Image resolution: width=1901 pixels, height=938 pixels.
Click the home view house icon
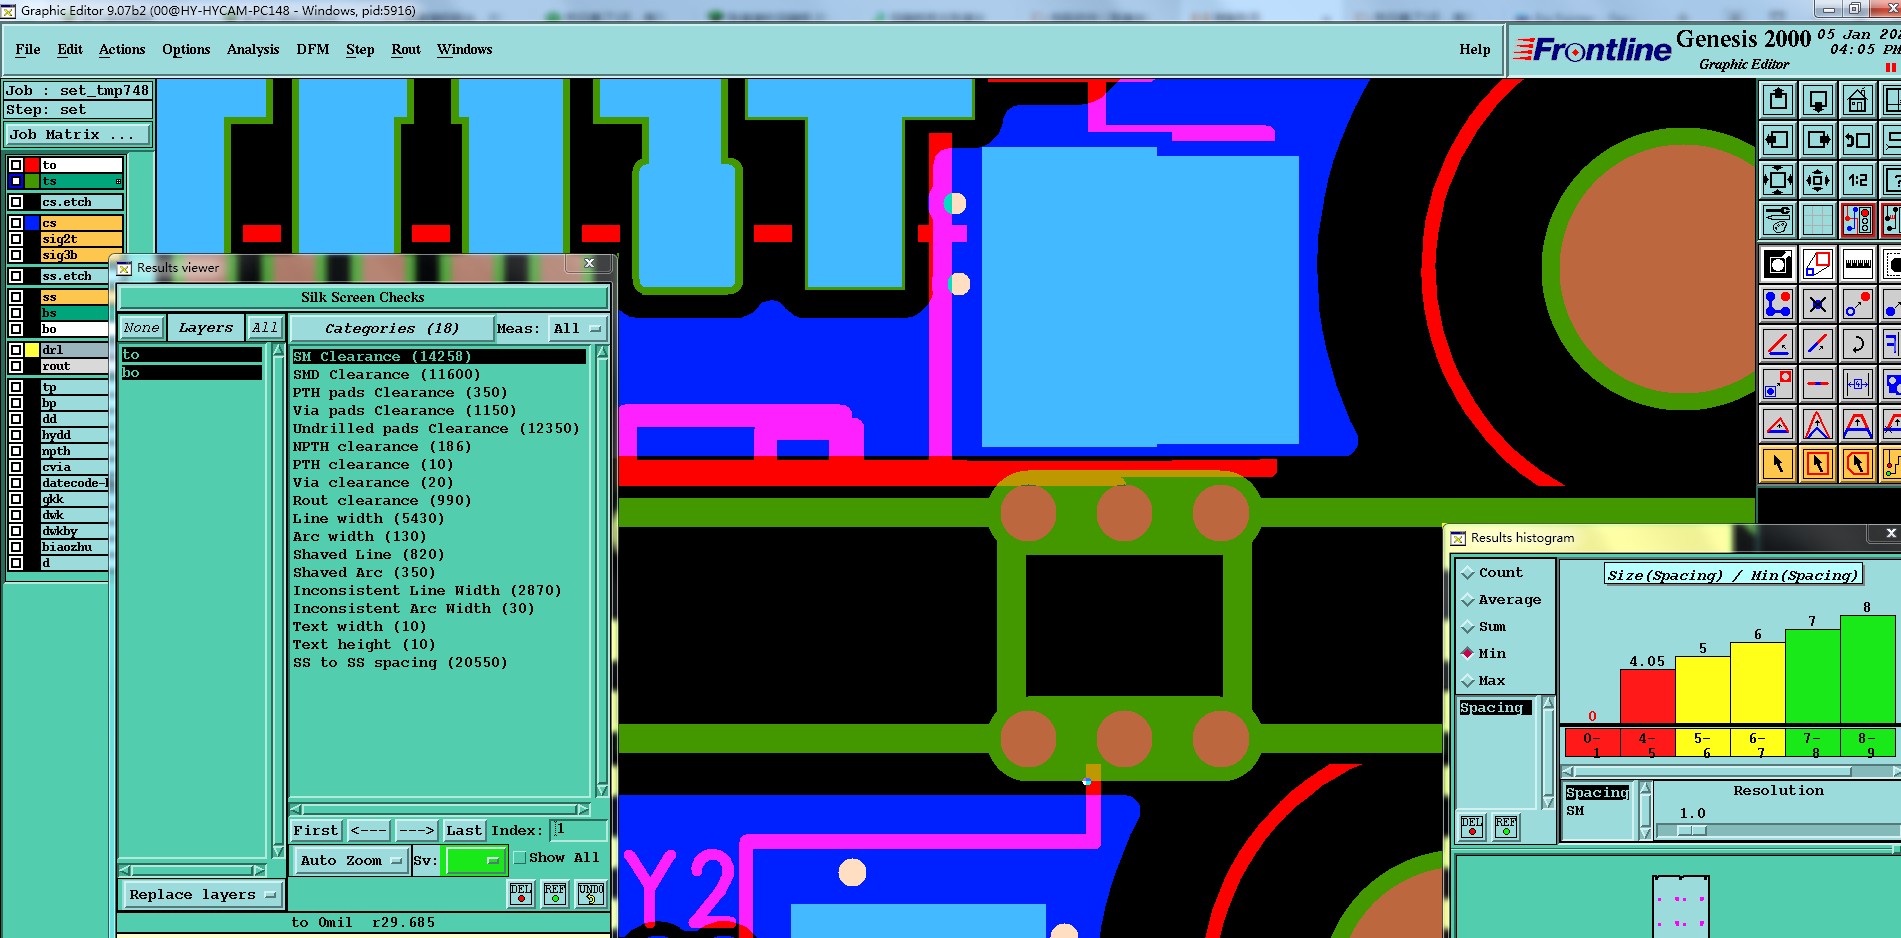[x=1858, y=100]
